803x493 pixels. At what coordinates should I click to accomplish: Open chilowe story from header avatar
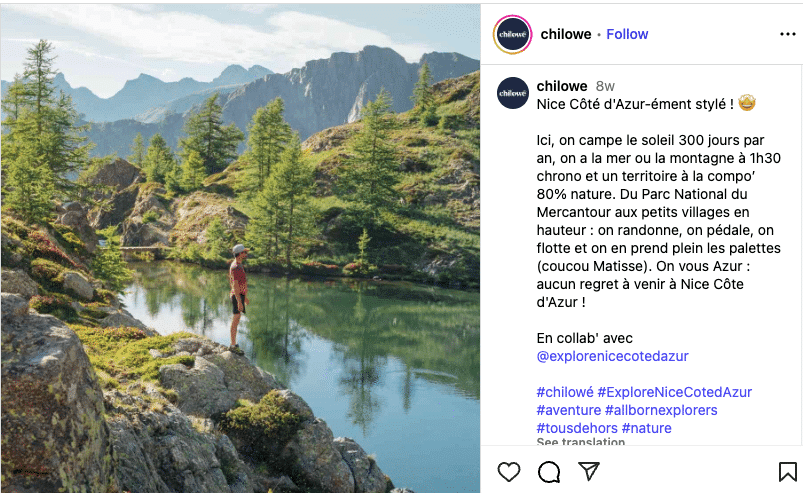(512, 34)
